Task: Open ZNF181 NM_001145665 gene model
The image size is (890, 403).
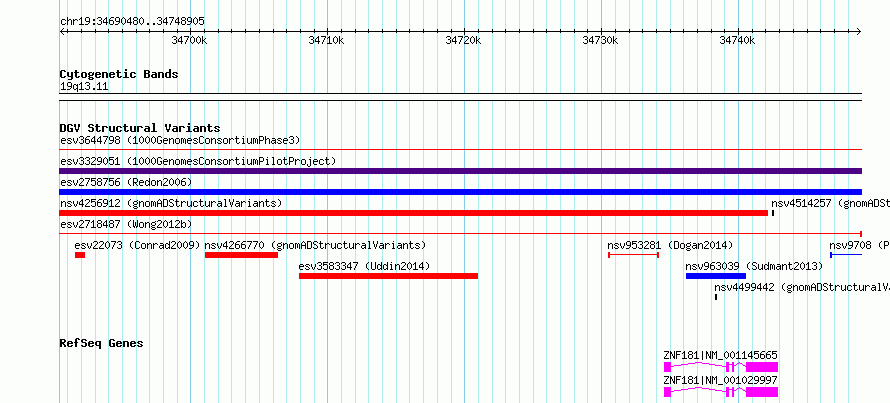Action: pyautogui.click(x=721, y=367)
